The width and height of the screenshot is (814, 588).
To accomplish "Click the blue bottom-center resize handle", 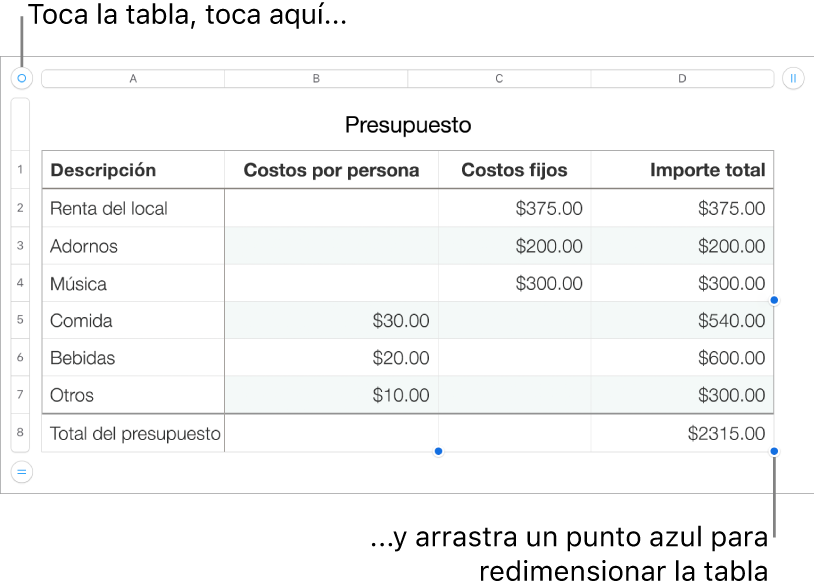I will pyautogui.click(x=438, y=451).
